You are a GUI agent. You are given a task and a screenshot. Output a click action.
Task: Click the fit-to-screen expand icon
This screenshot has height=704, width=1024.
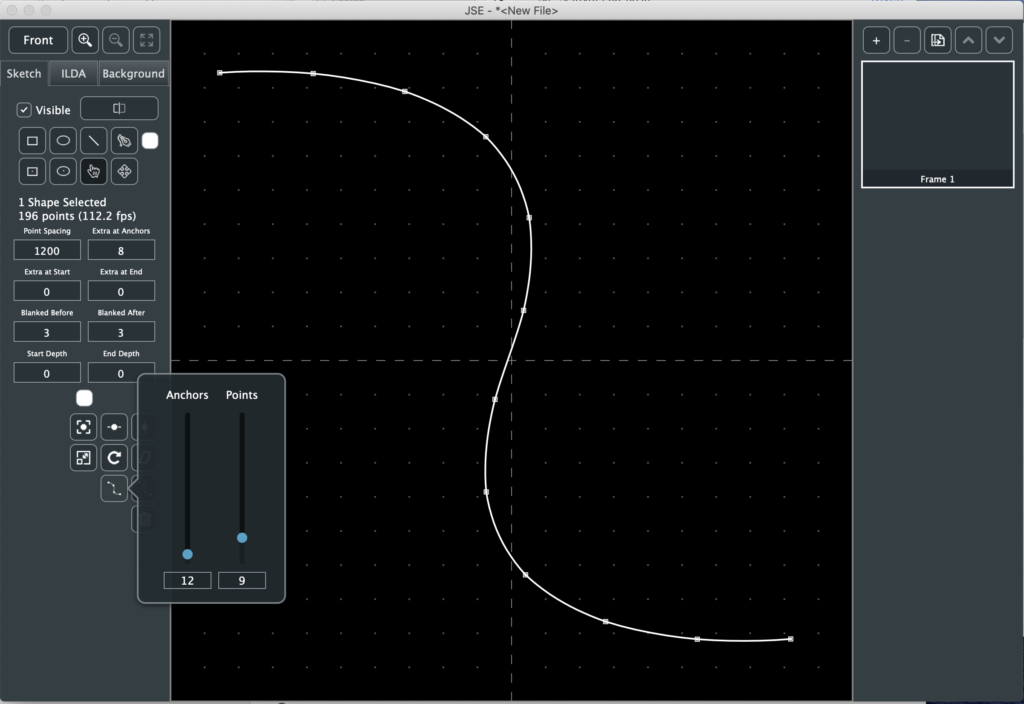point(146,40)
